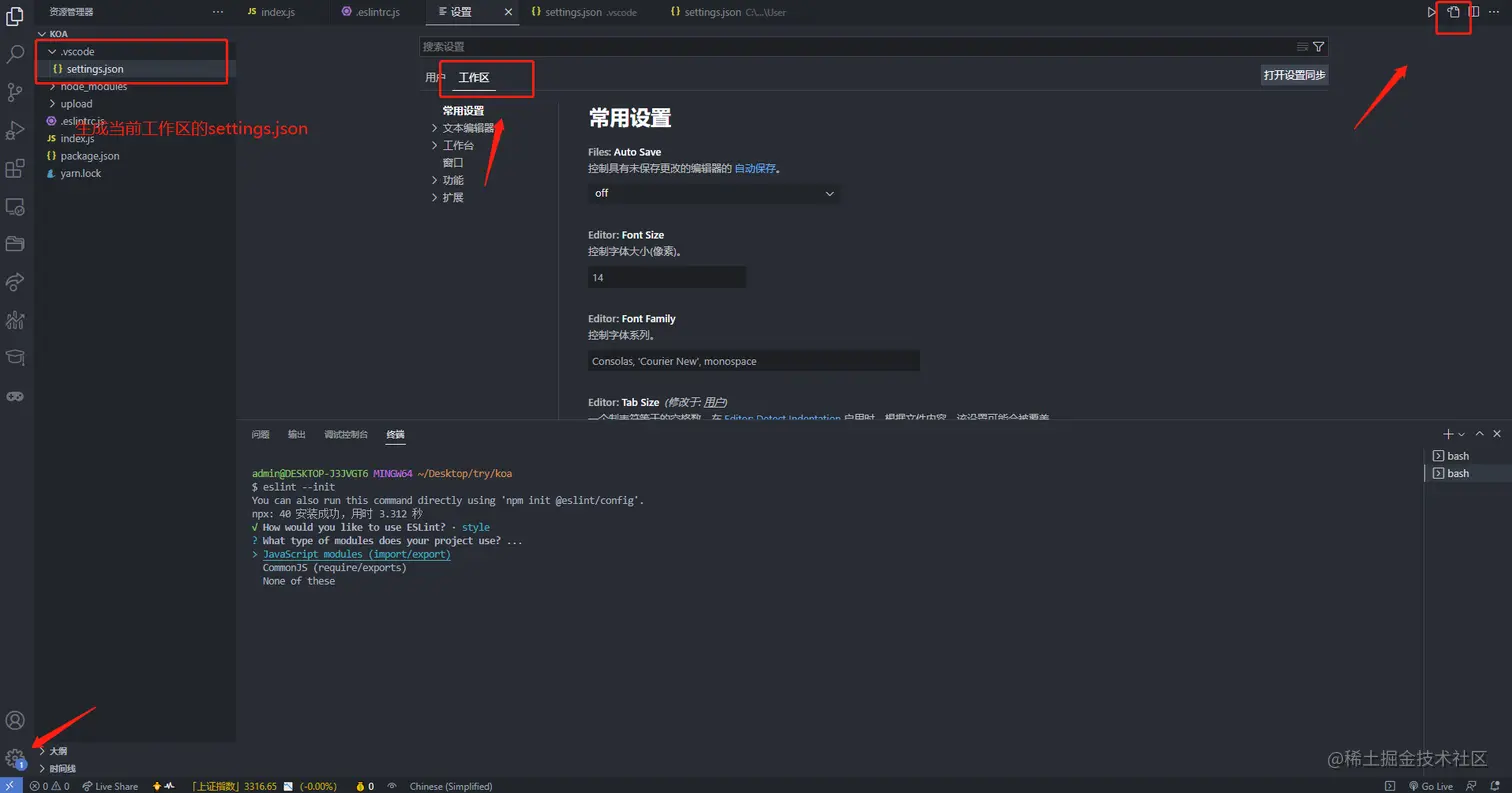This screenshot has width=1512, height=793.
Task: Click the notifications bell in status bar
Action: [1494, 786]
